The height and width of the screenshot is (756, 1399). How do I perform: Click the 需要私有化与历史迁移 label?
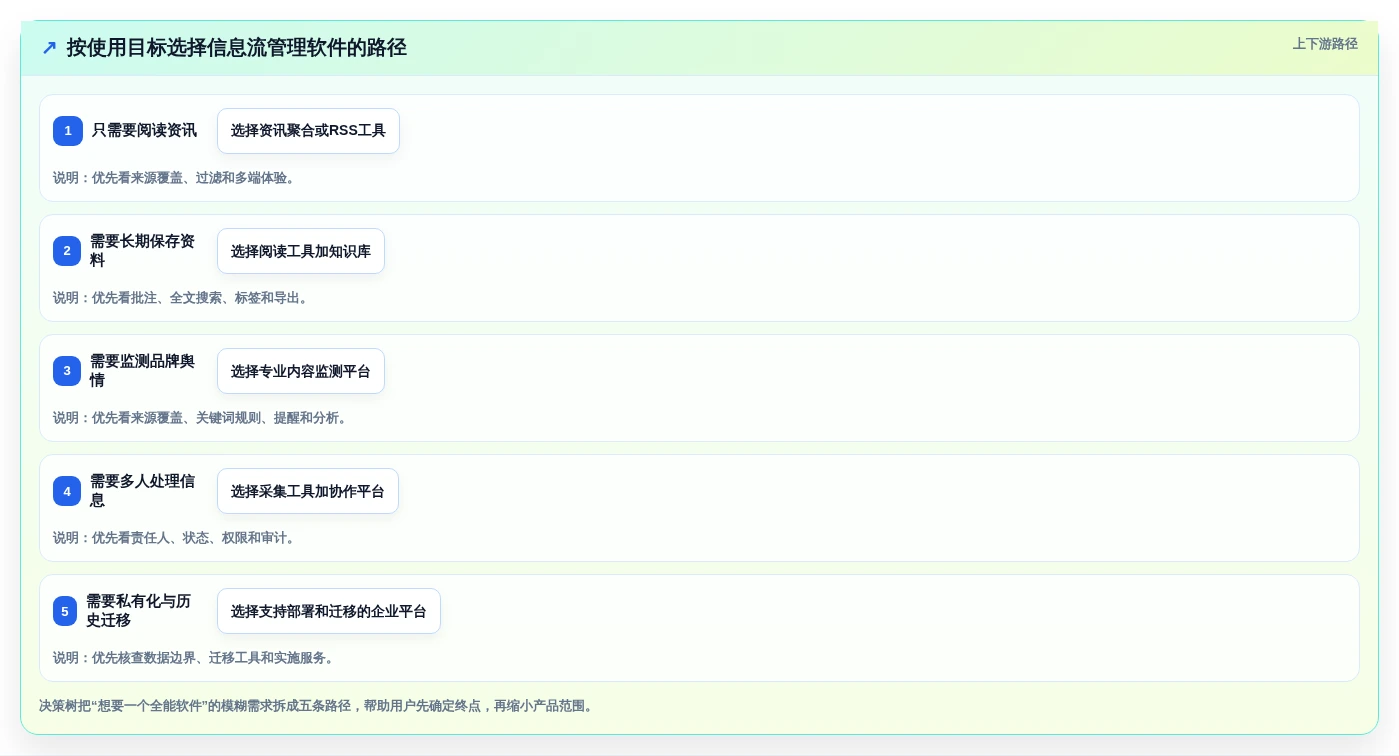coord(139,611)
